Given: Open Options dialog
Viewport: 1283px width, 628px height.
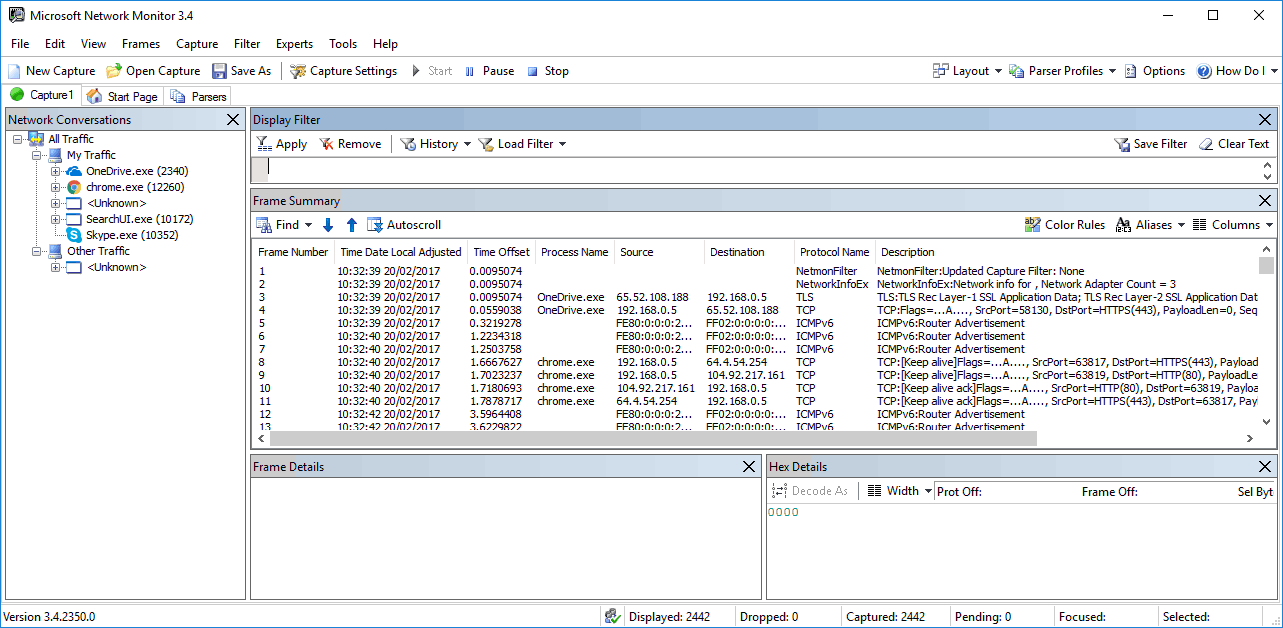Looking at the screenshot, I should 1155,71.
